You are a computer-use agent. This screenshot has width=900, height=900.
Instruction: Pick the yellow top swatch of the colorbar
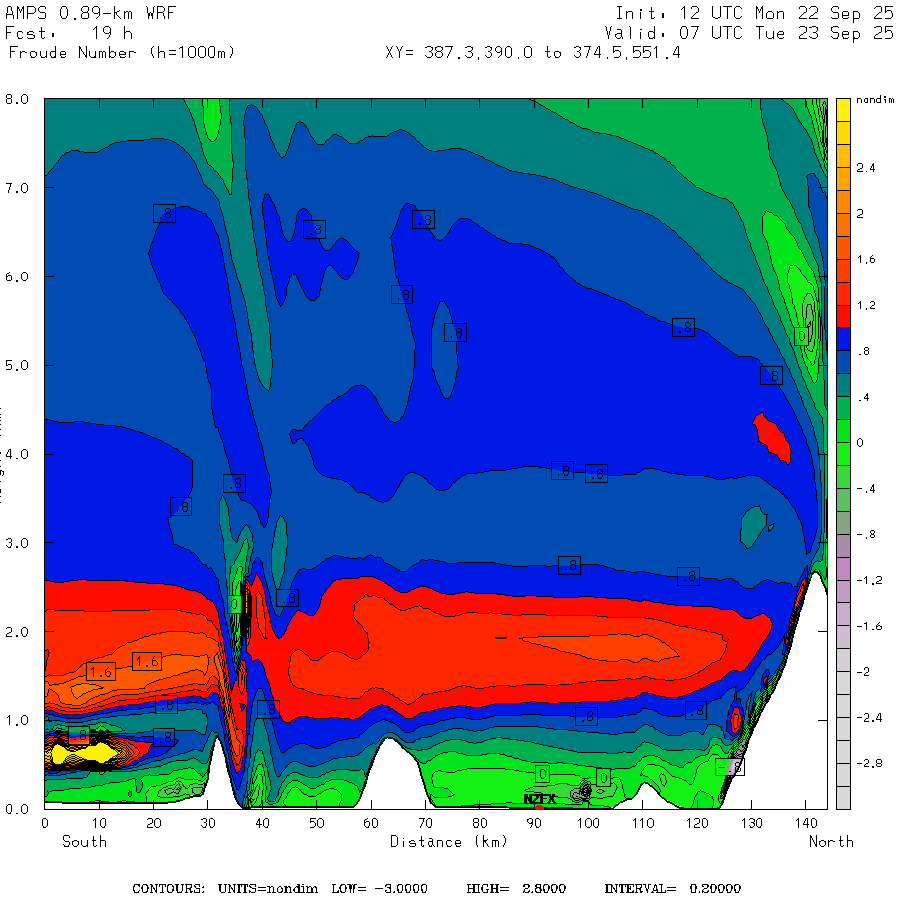[x=843, y=110]
